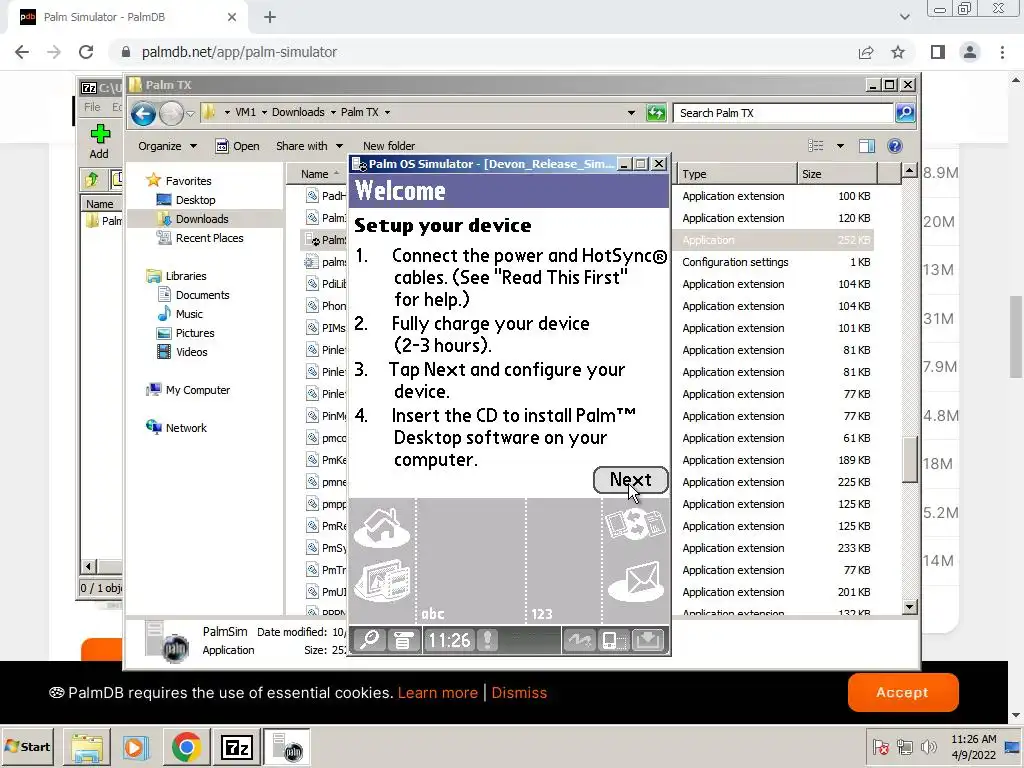Click the Add button in 7-Zip window
Image resolution: width=1024 pixels, height=768 pixels.
pos(99,142)
